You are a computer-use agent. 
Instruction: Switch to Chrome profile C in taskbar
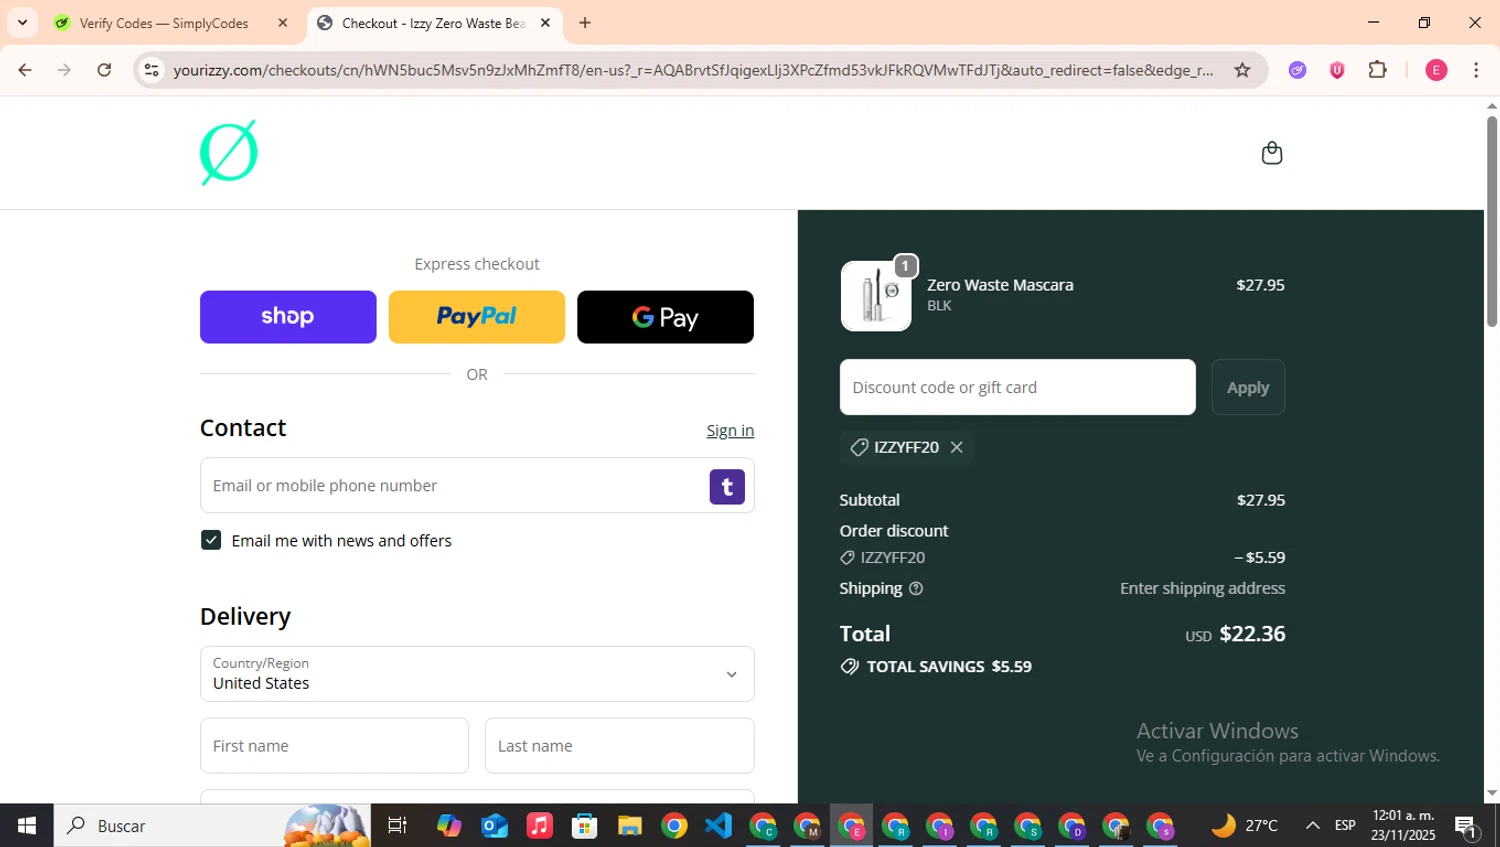[x=763, y=827]
